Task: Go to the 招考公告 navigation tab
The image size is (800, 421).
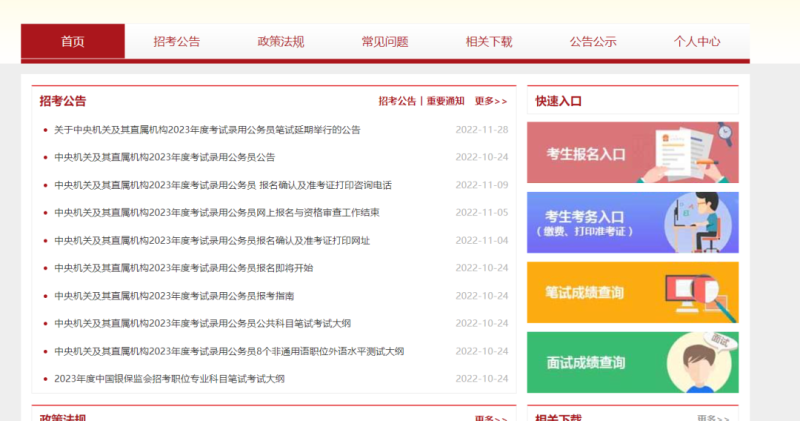Action: tap(177, 42)
